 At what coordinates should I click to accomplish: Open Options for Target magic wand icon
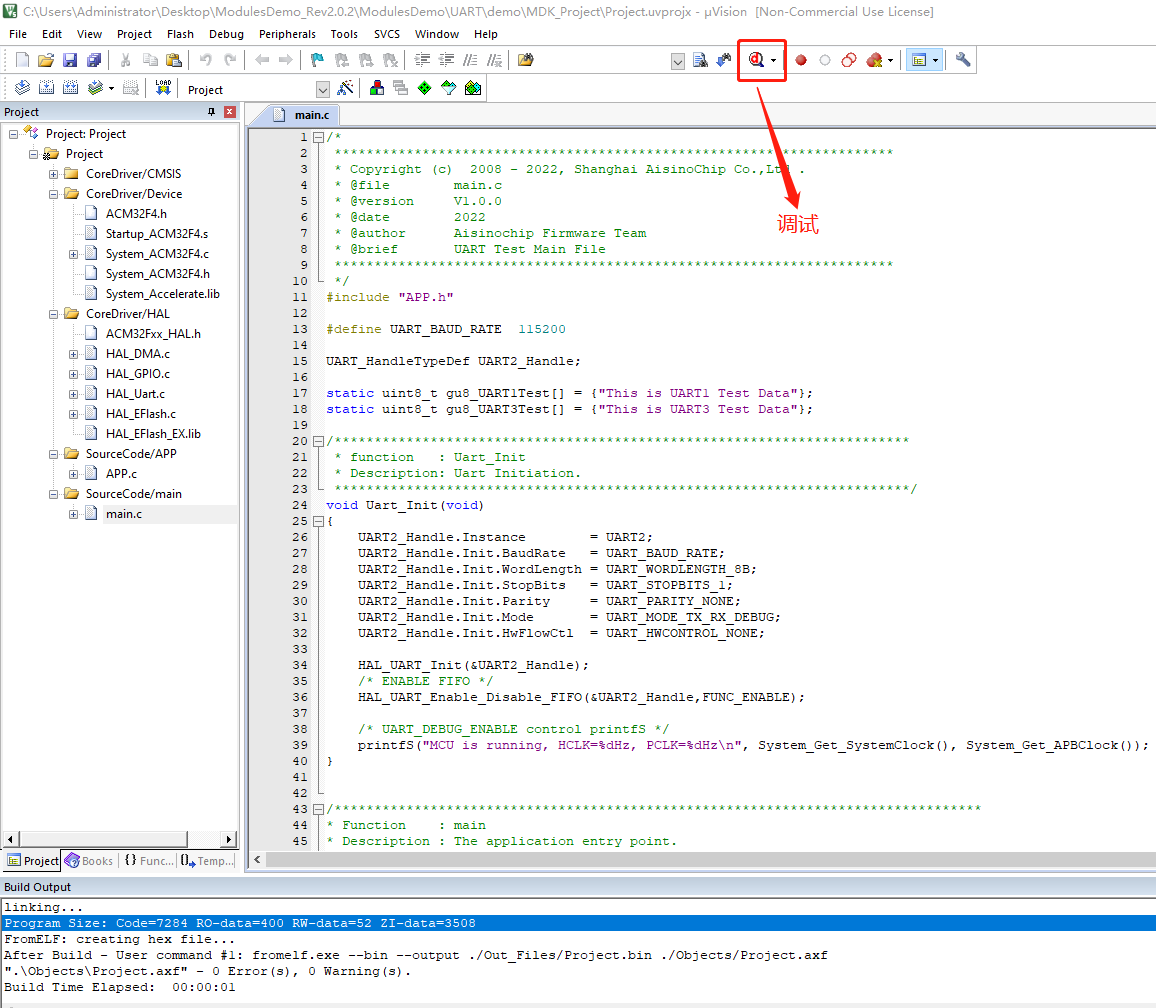[346, 89]
